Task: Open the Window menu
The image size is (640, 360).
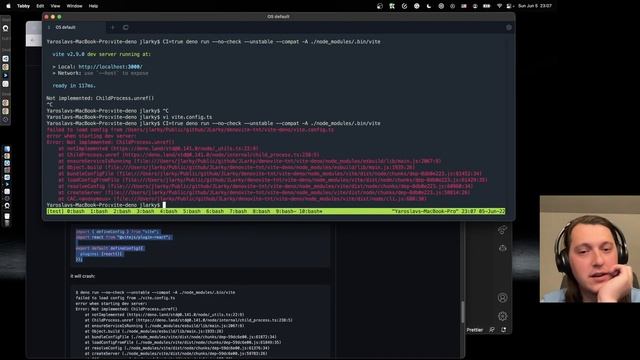Action: pos(74,6)
